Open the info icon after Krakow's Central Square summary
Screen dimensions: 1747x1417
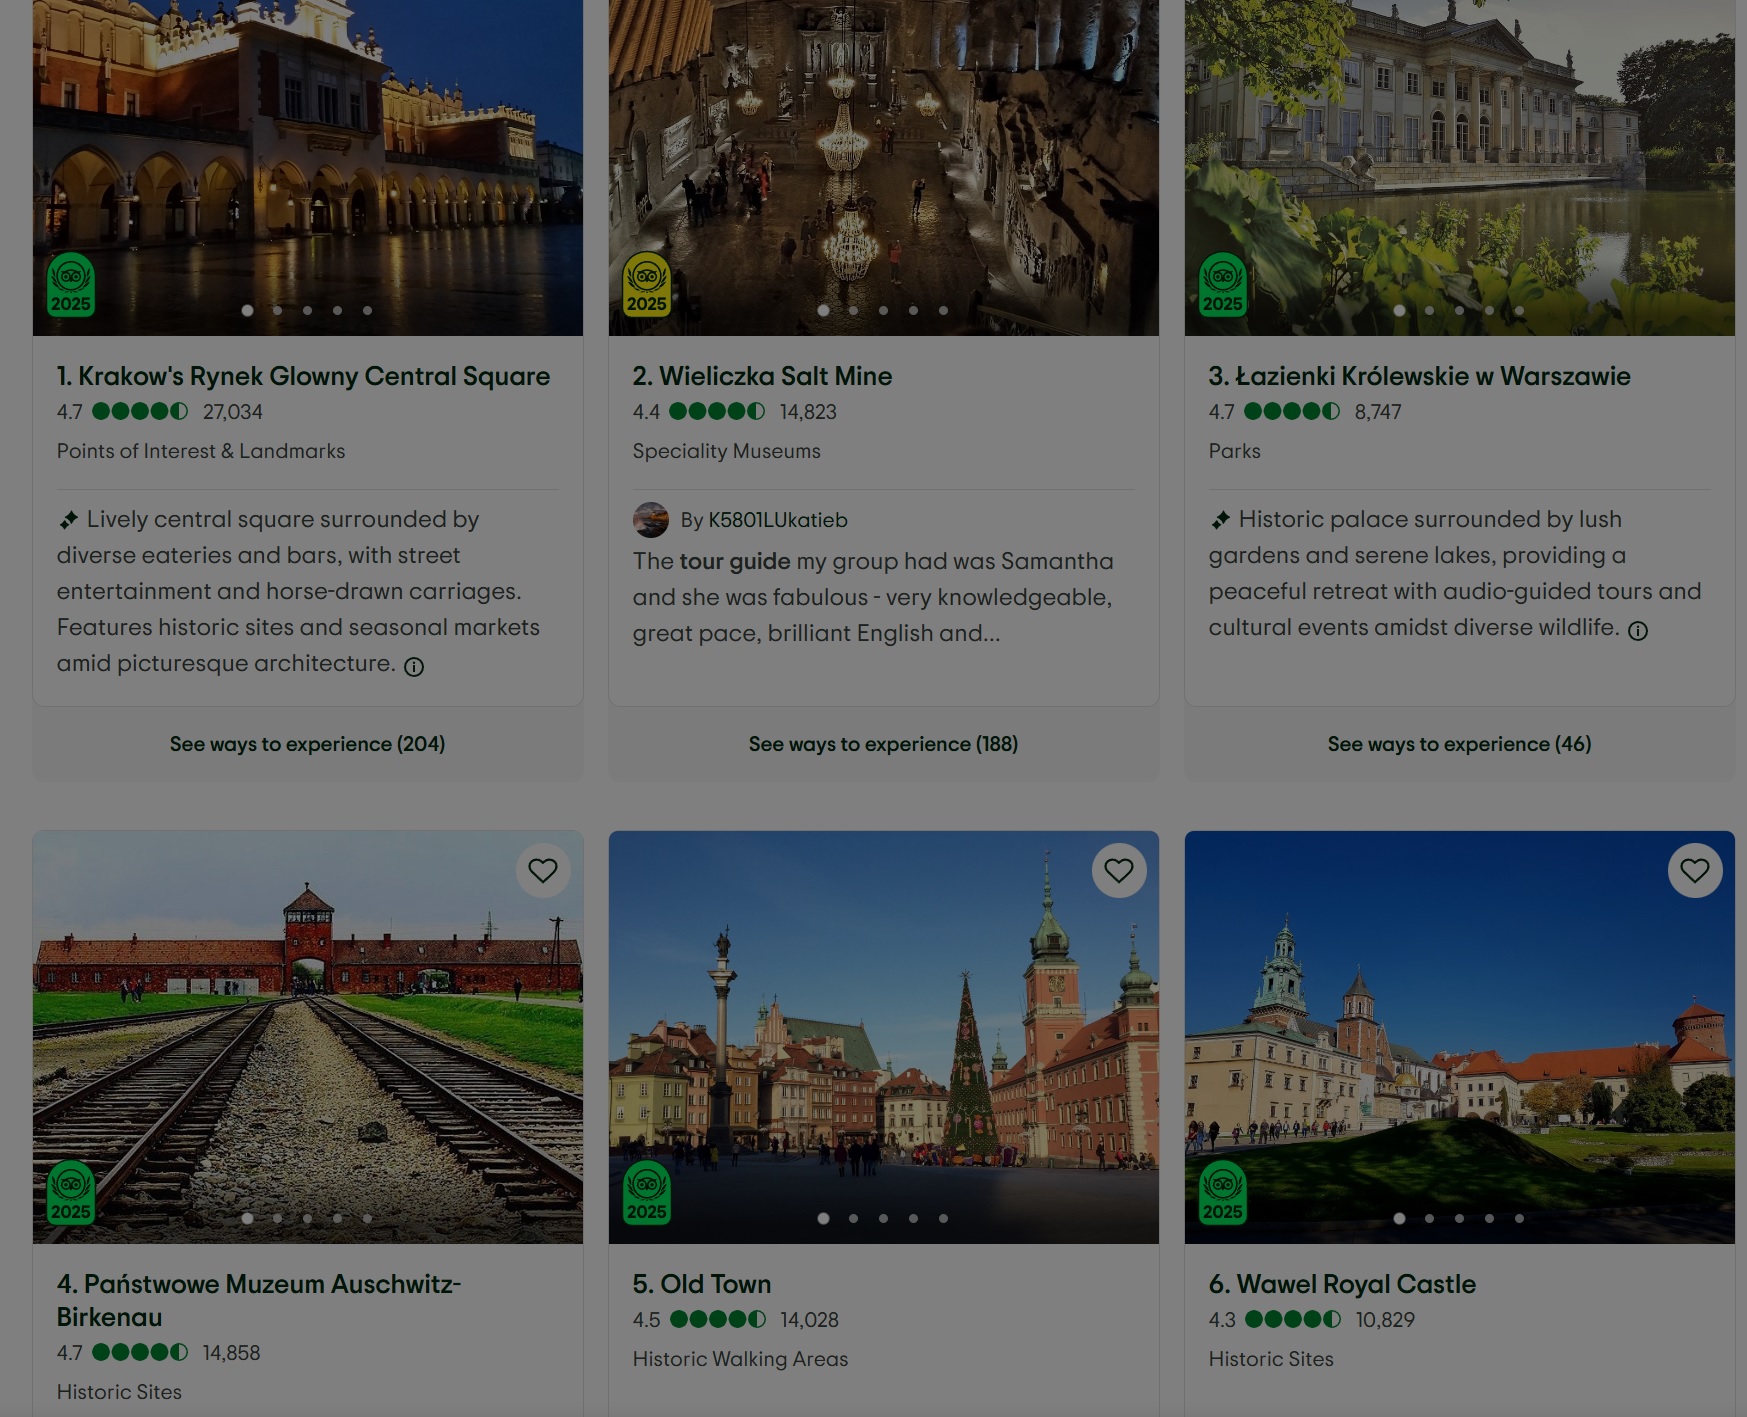click(414, 667)
